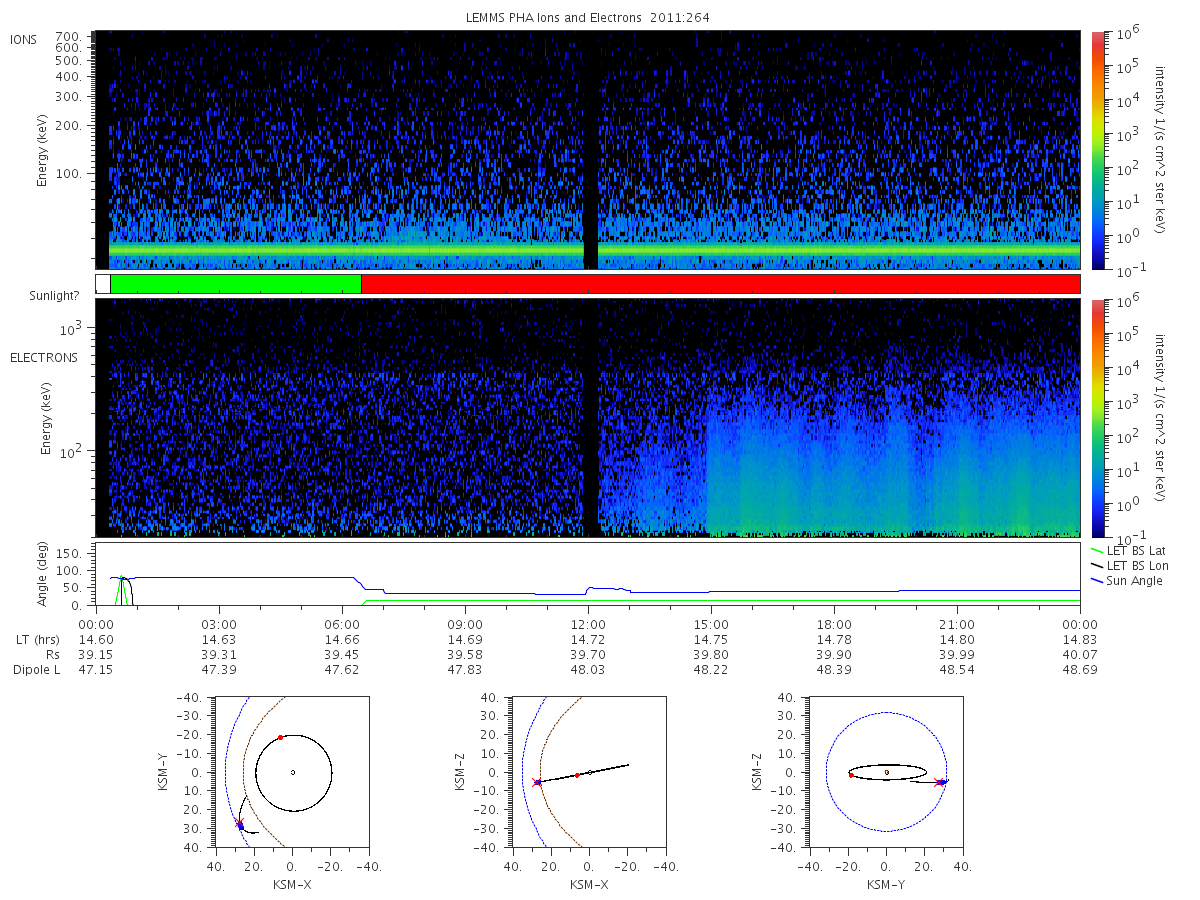Click the red X marker in the KSM-X/KSM-Z plot
Viewport: 1200px width, 900px height.
pos(537,782)
